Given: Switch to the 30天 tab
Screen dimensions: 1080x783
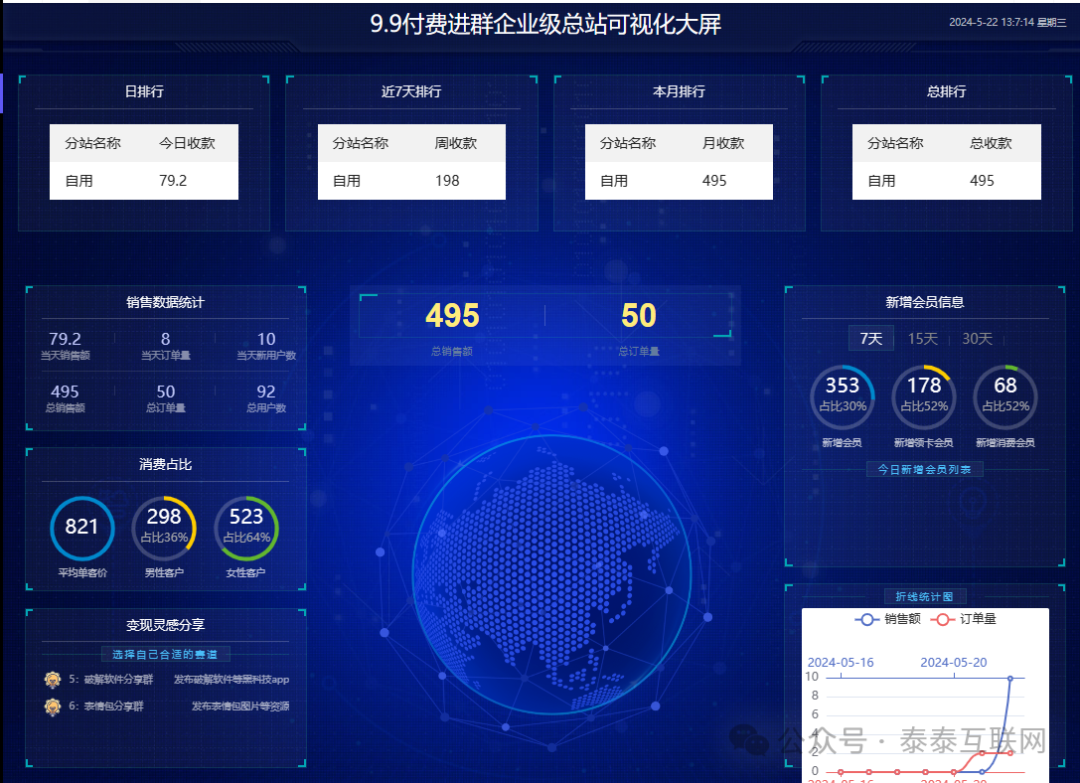Looking at the screenshot, I should 977,338.
